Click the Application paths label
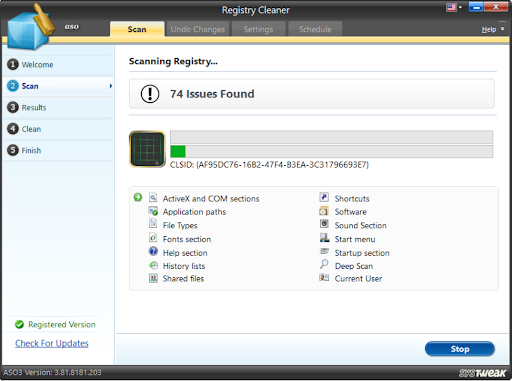The image size is (512, 381). pos(194,212)
